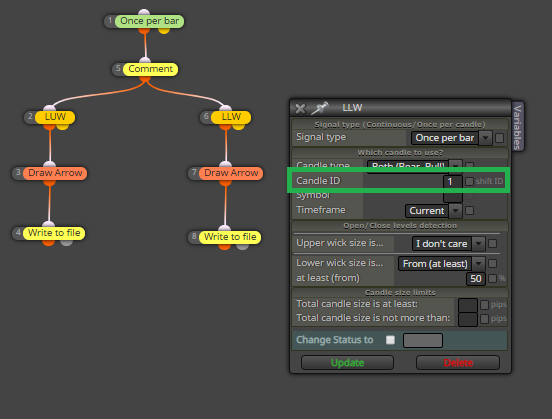The width and height of the screenshot is (552, 419).
Task: Select the LUW node
Action: [55, 117]
